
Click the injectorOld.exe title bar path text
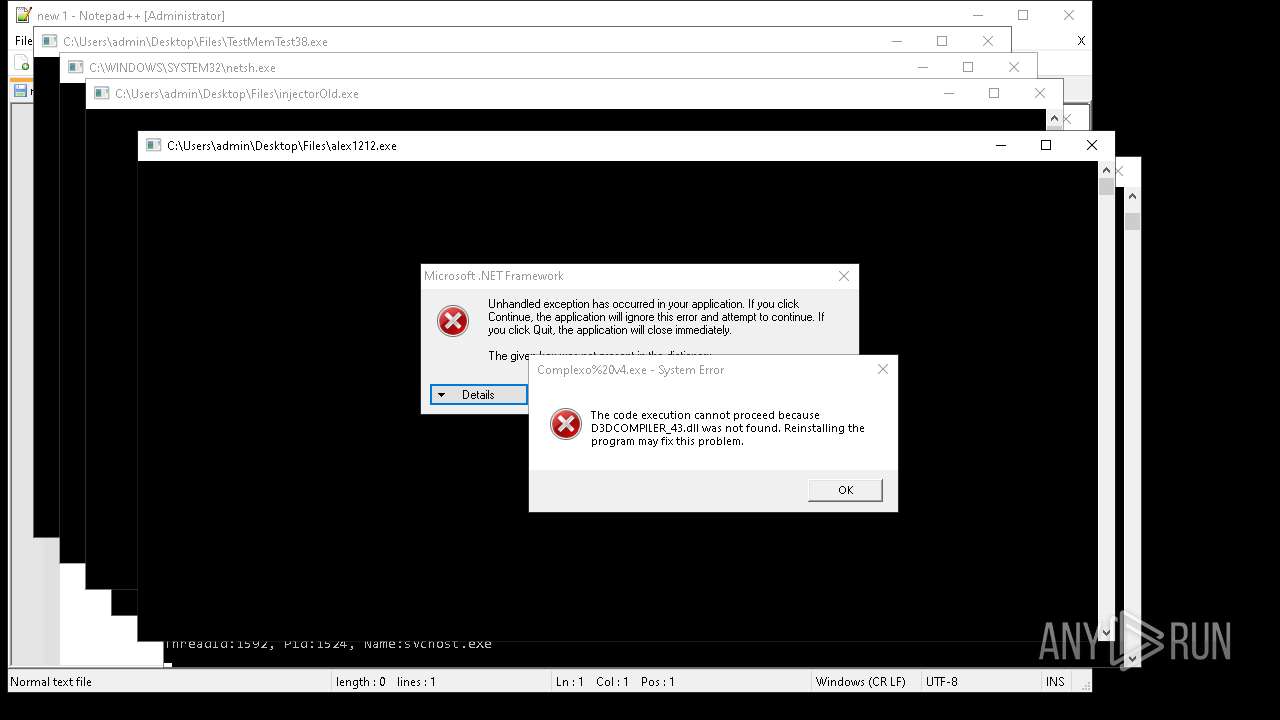coord(237,94)
